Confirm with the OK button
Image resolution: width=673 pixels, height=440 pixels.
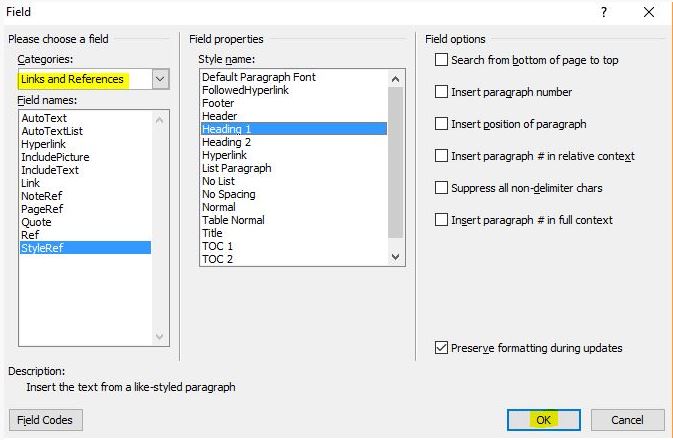543,420
